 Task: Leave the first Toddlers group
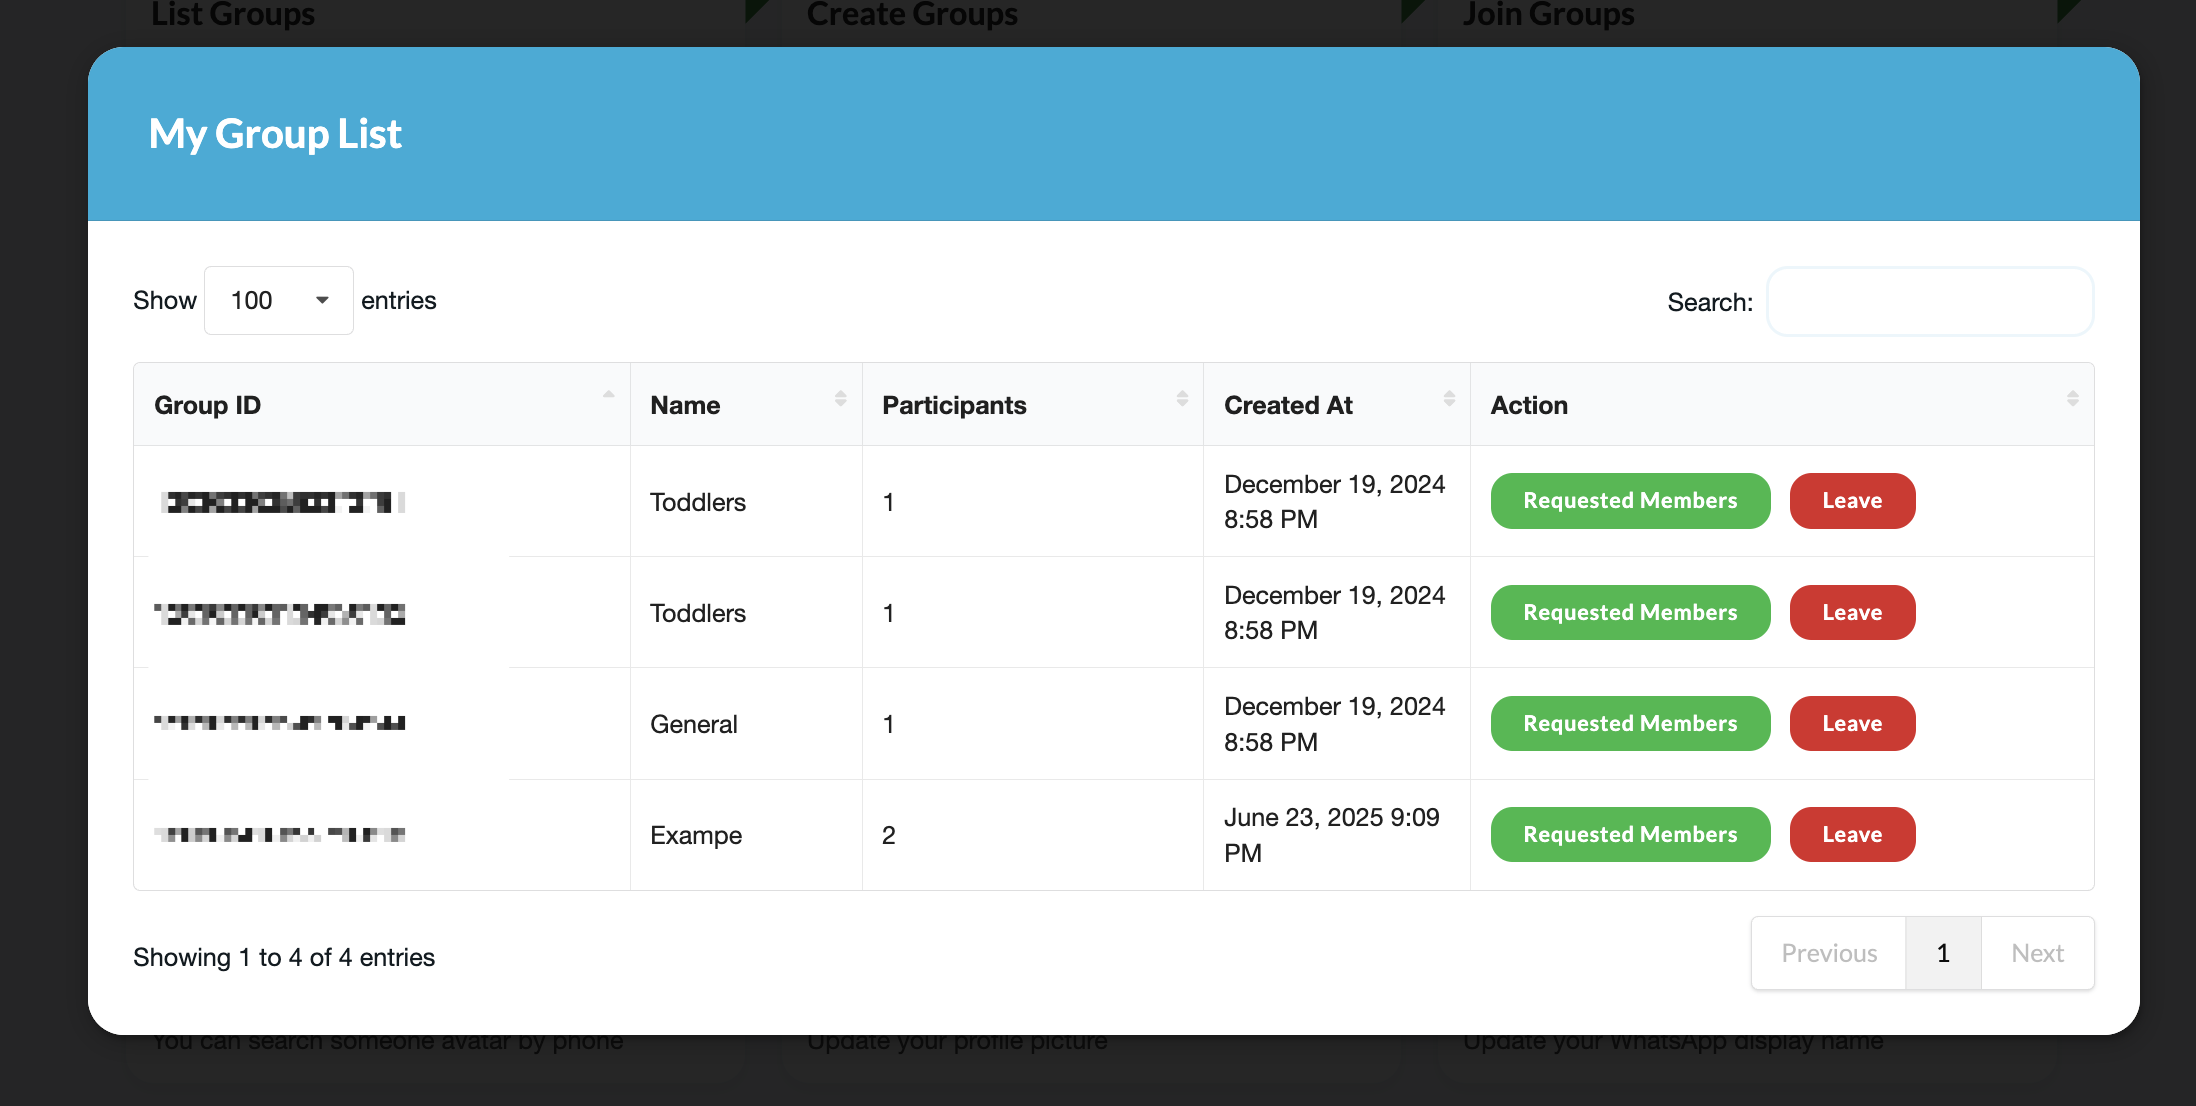(x=1852, y=501)
